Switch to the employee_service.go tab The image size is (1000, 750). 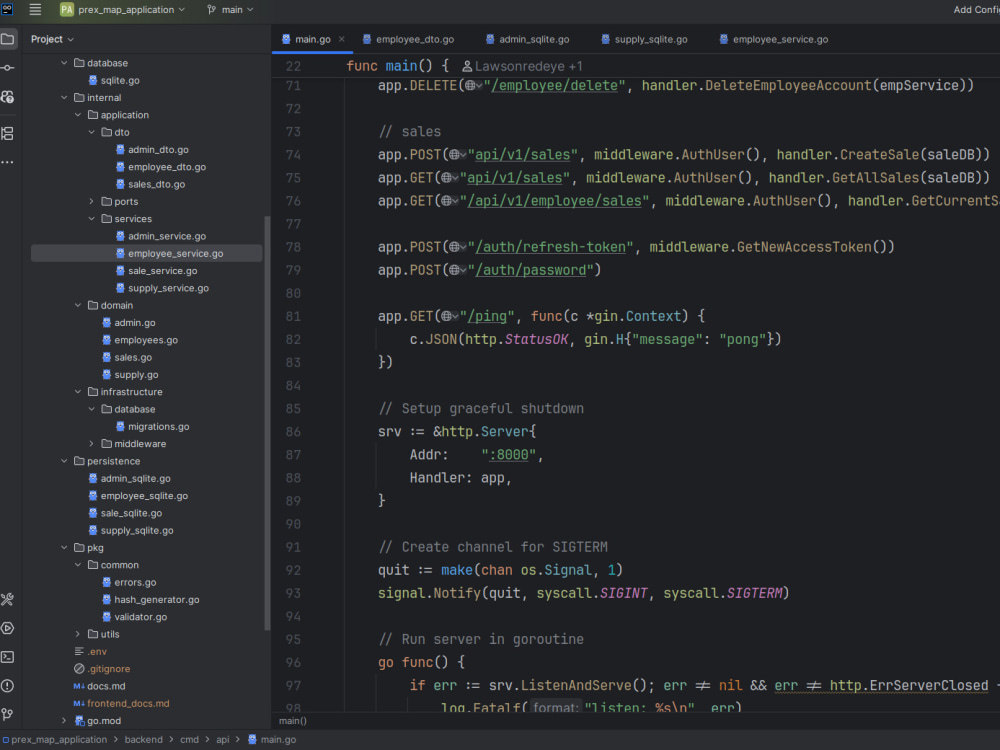(774, 39)
